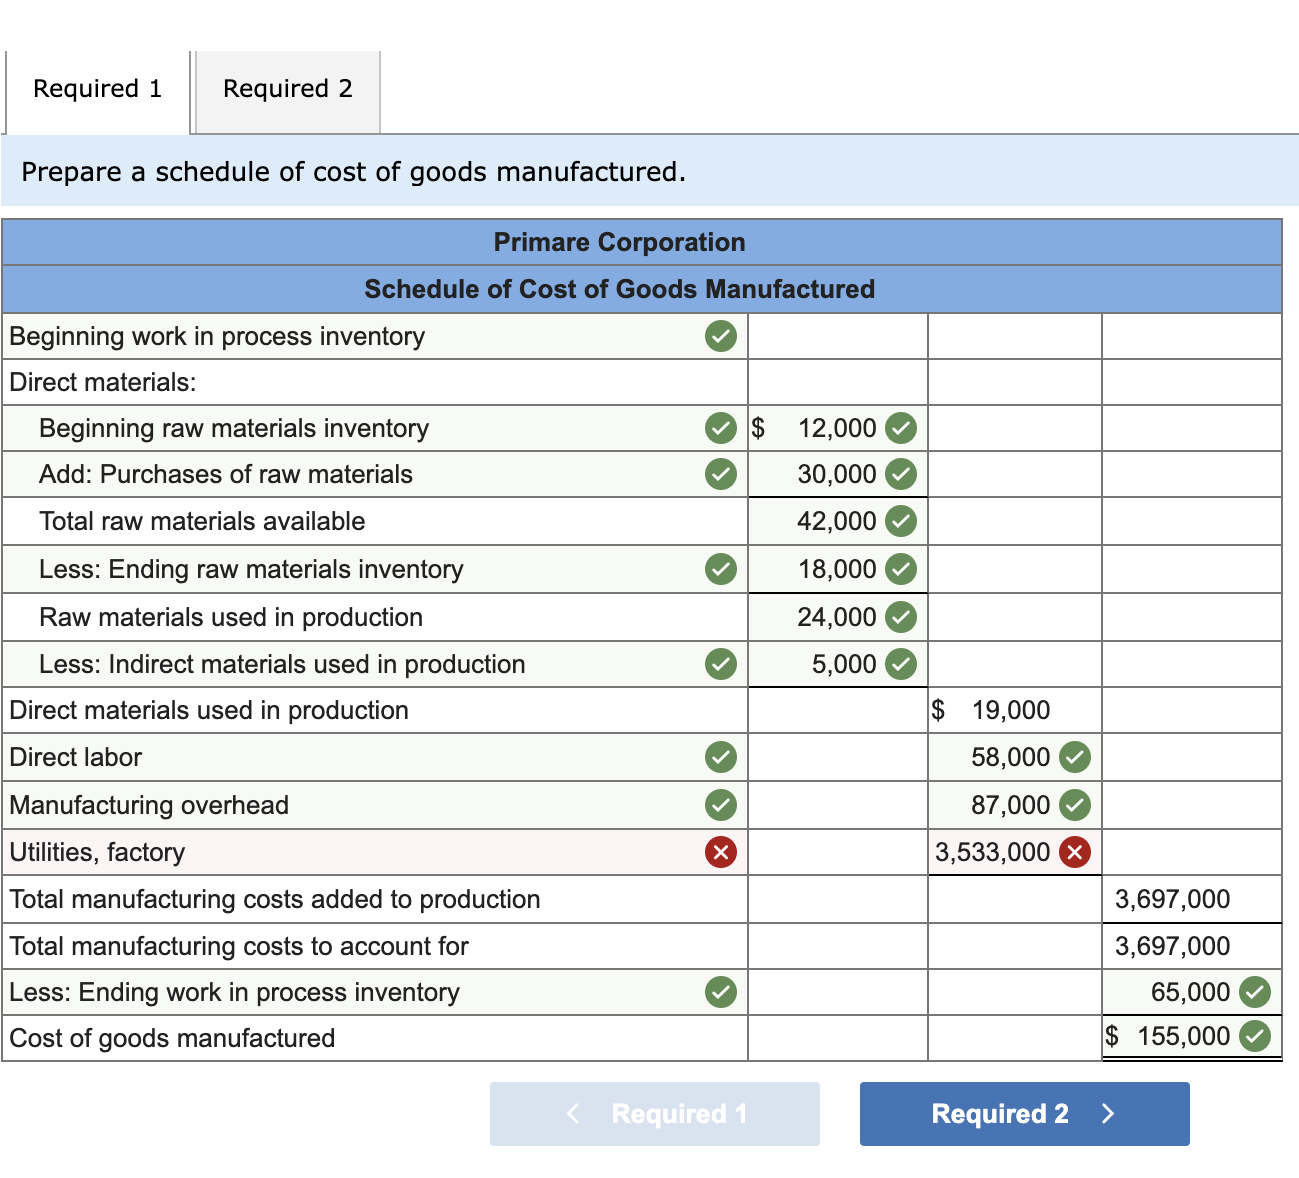Viewport: 1299px width, 1178px height.
Task: Click the red X icon on Utilities, factory row
Action: [x=721, y=852]
